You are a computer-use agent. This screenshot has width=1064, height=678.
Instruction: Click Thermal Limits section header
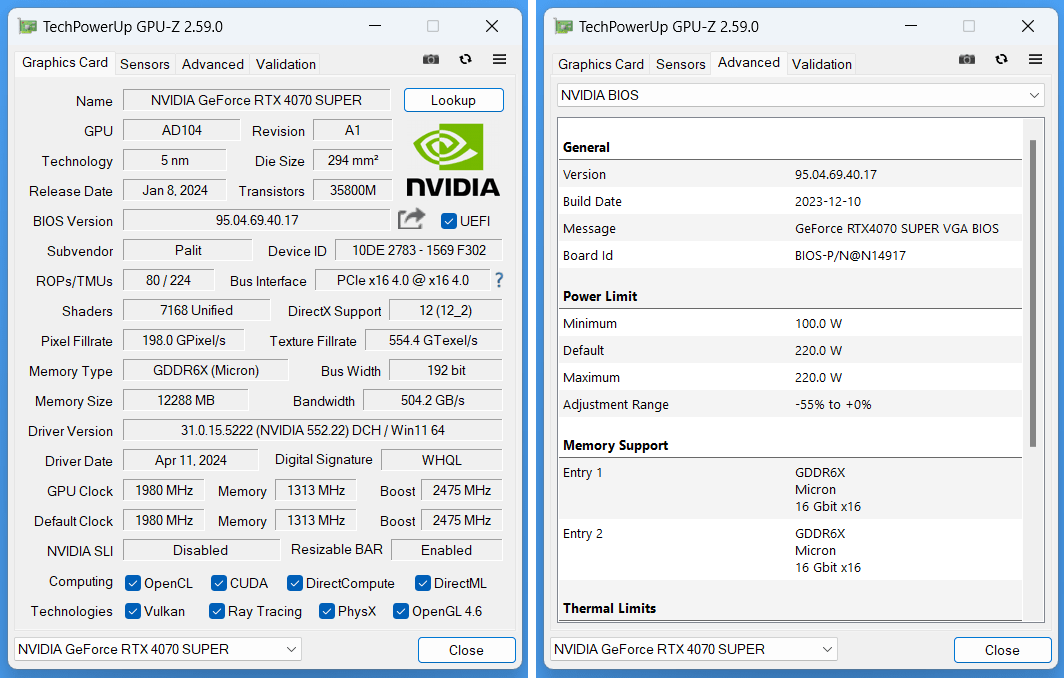coord(609,608)
